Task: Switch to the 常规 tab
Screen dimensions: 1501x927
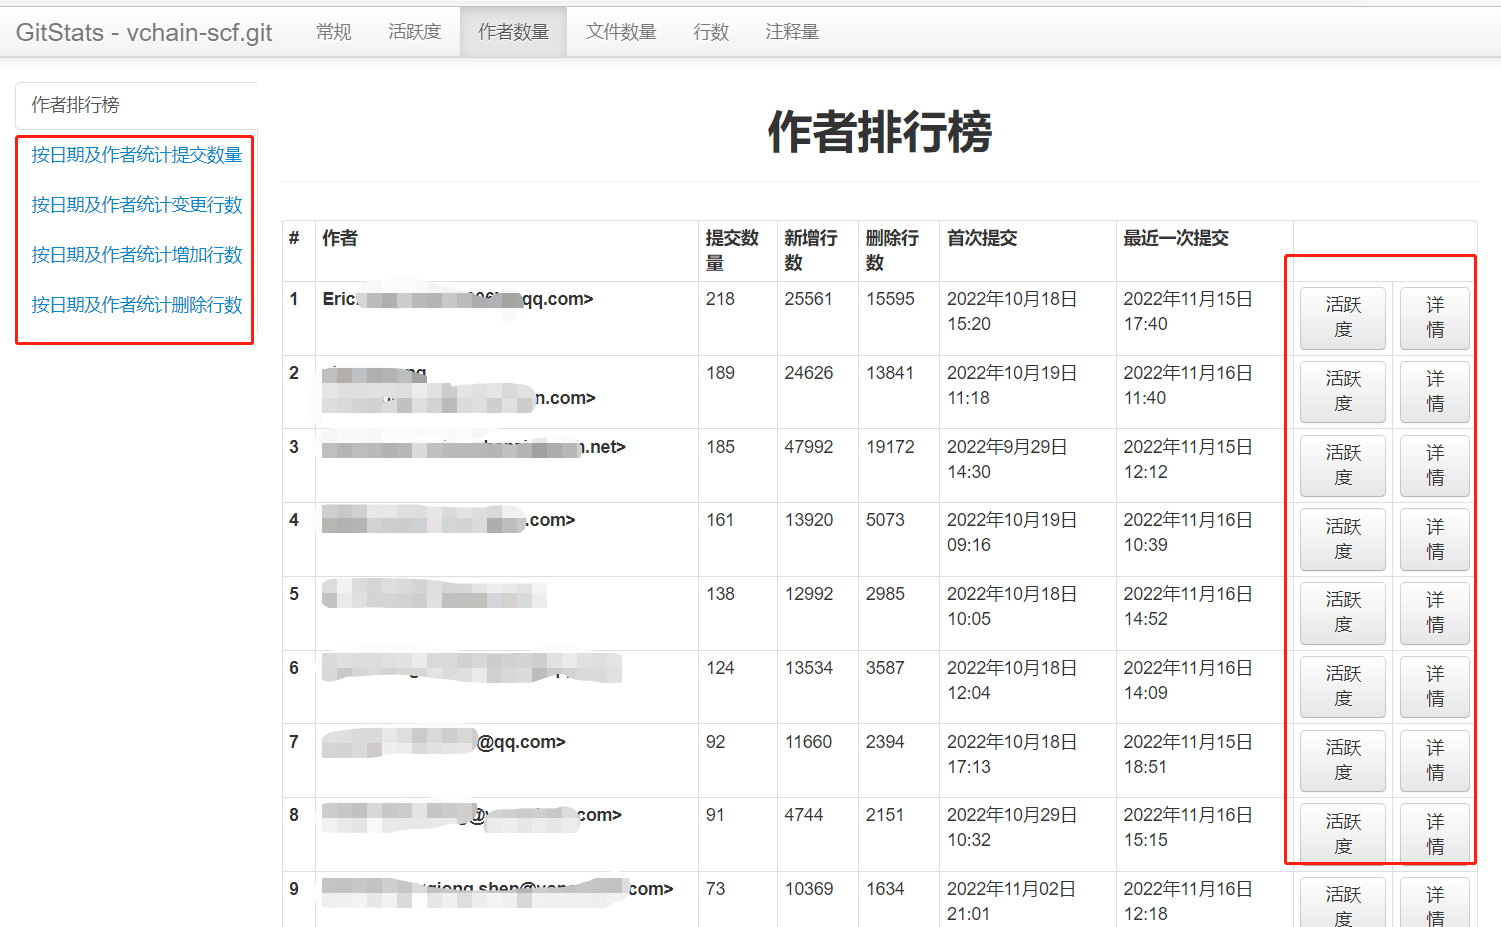Action: point(334,32)
